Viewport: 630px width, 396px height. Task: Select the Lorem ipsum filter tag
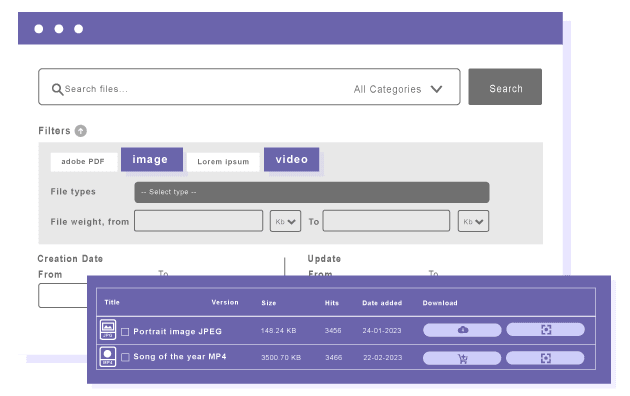click(x=223, y=162)
